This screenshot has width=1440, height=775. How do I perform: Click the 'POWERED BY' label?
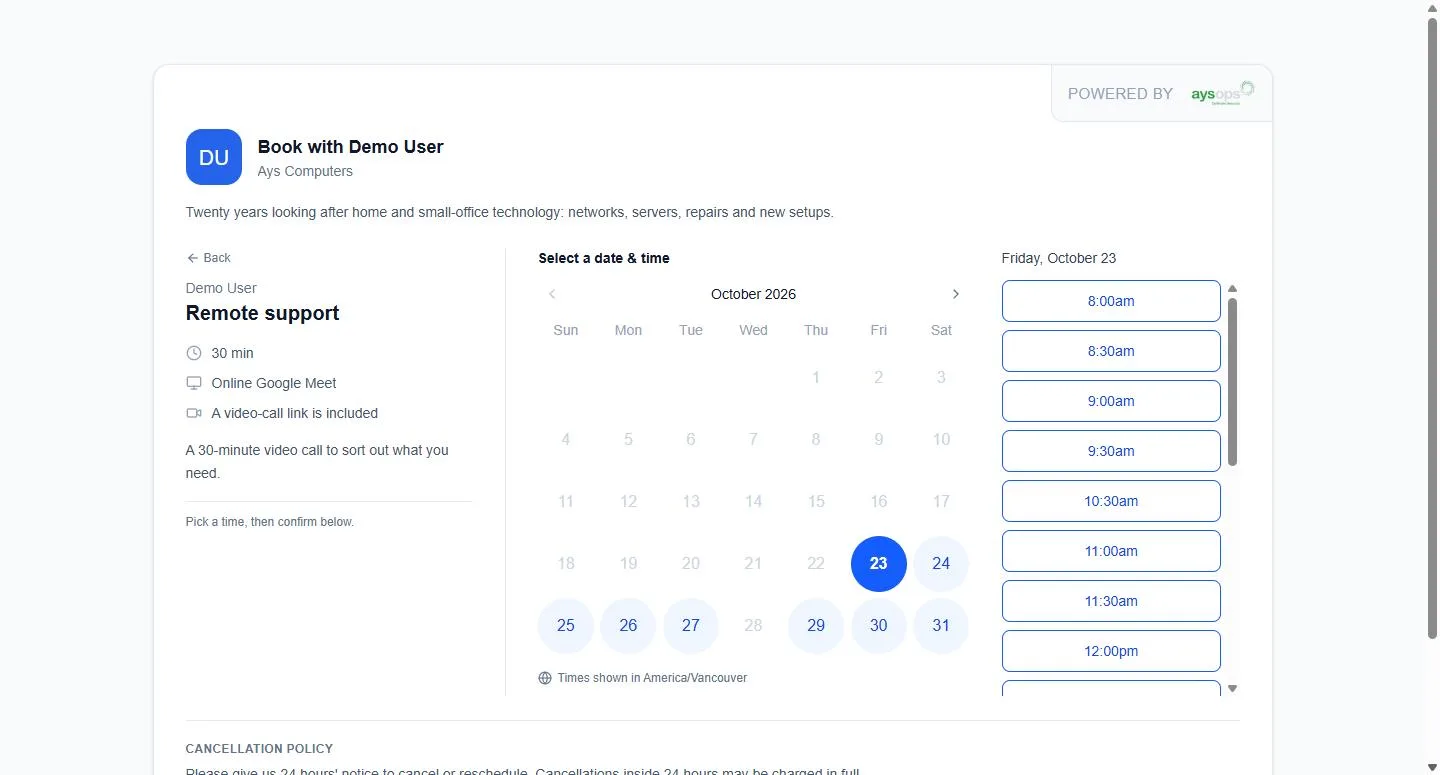1120,94
